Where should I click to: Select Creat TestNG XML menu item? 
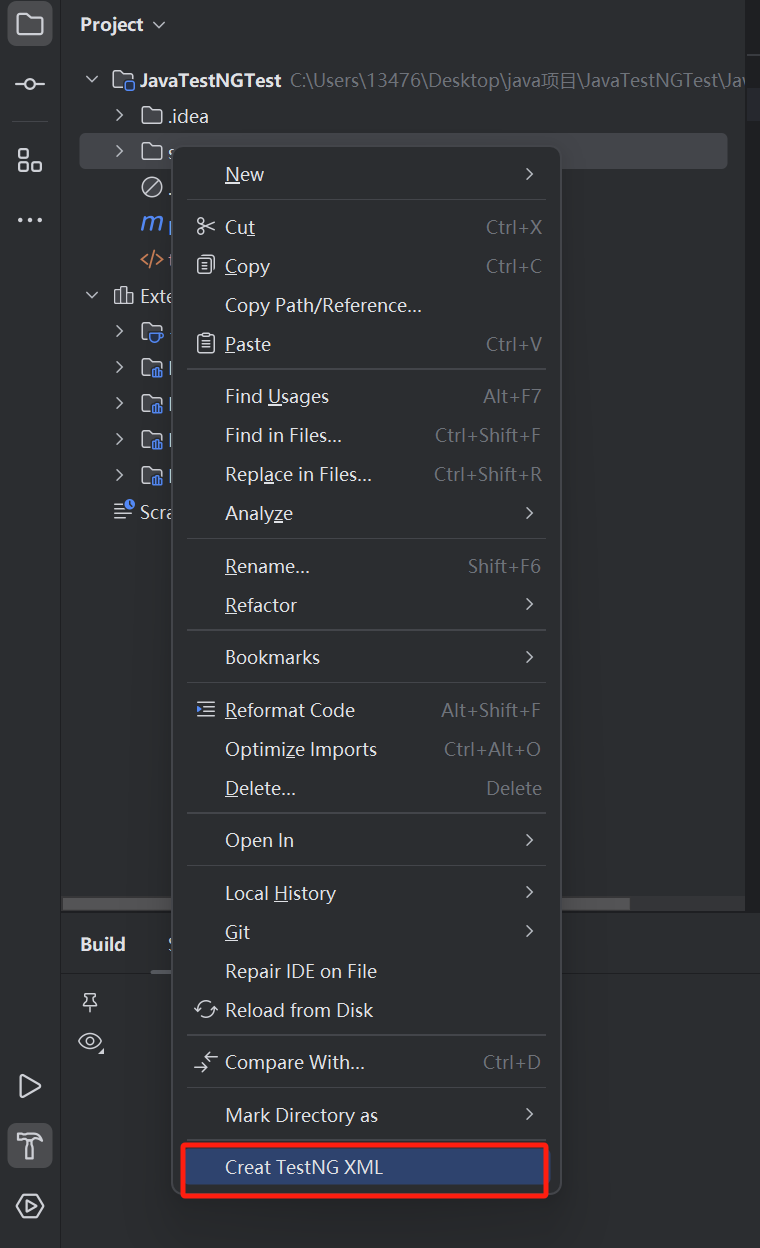pos(366,1167)
